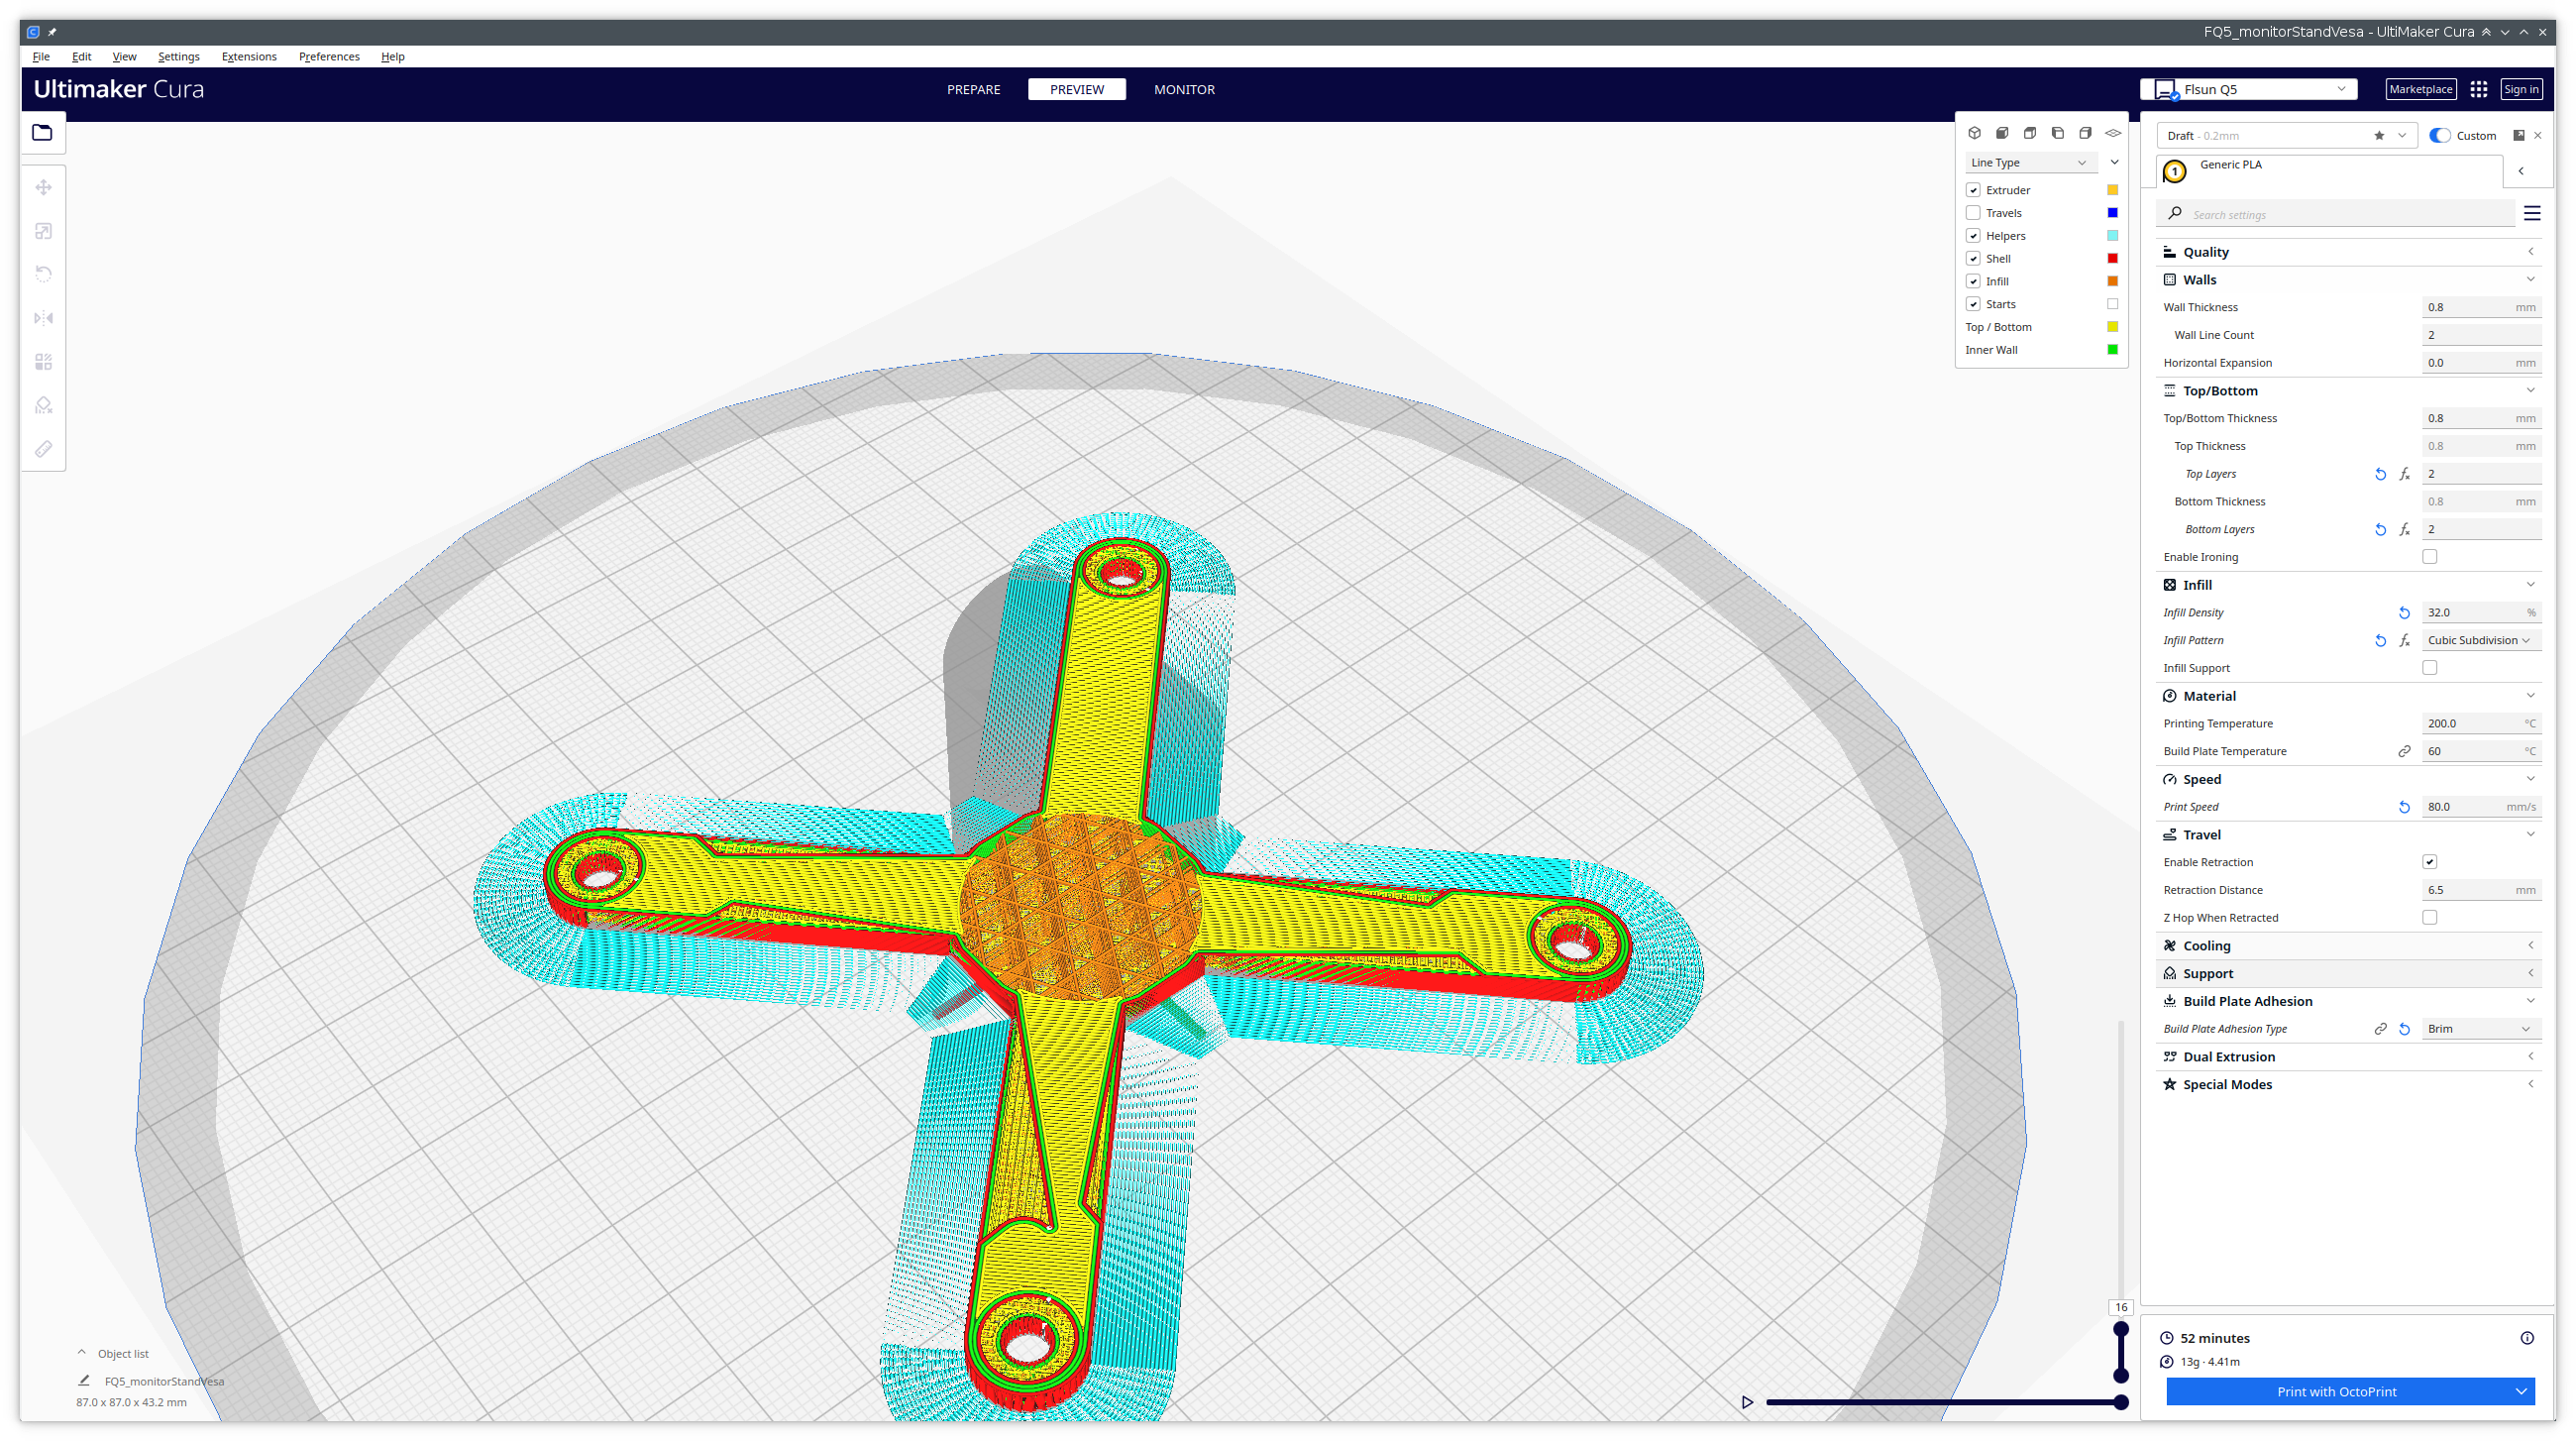Screen dimensions: 2576x1441
Task: Open the Per Model Settings tool
Action: point(43,362)
